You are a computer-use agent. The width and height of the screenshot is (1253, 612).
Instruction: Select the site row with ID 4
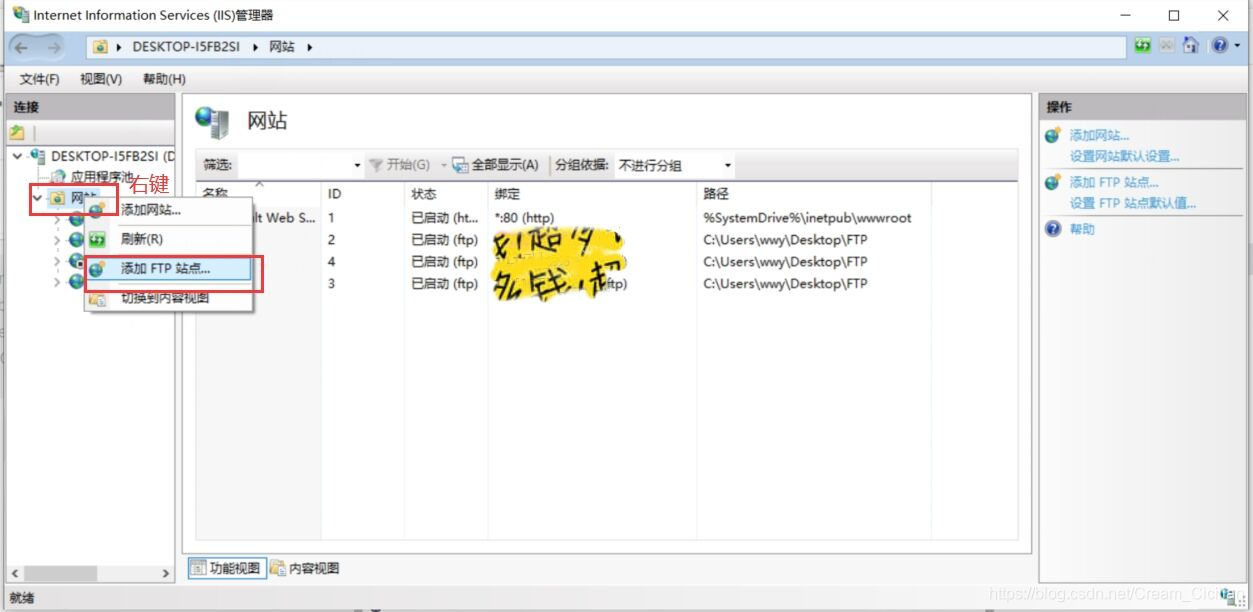[x=606, y=262]
